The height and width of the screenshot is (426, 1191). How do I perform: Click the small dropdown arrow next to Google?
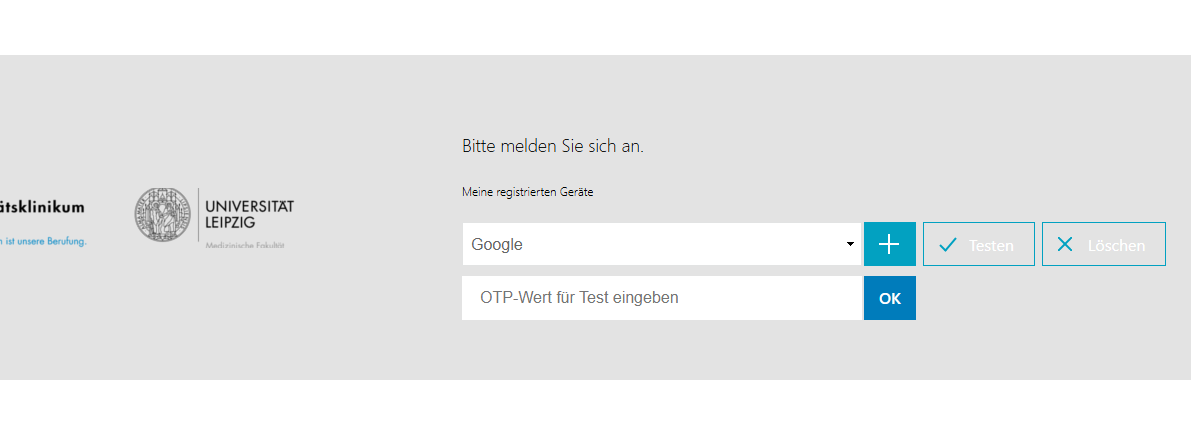850,244
